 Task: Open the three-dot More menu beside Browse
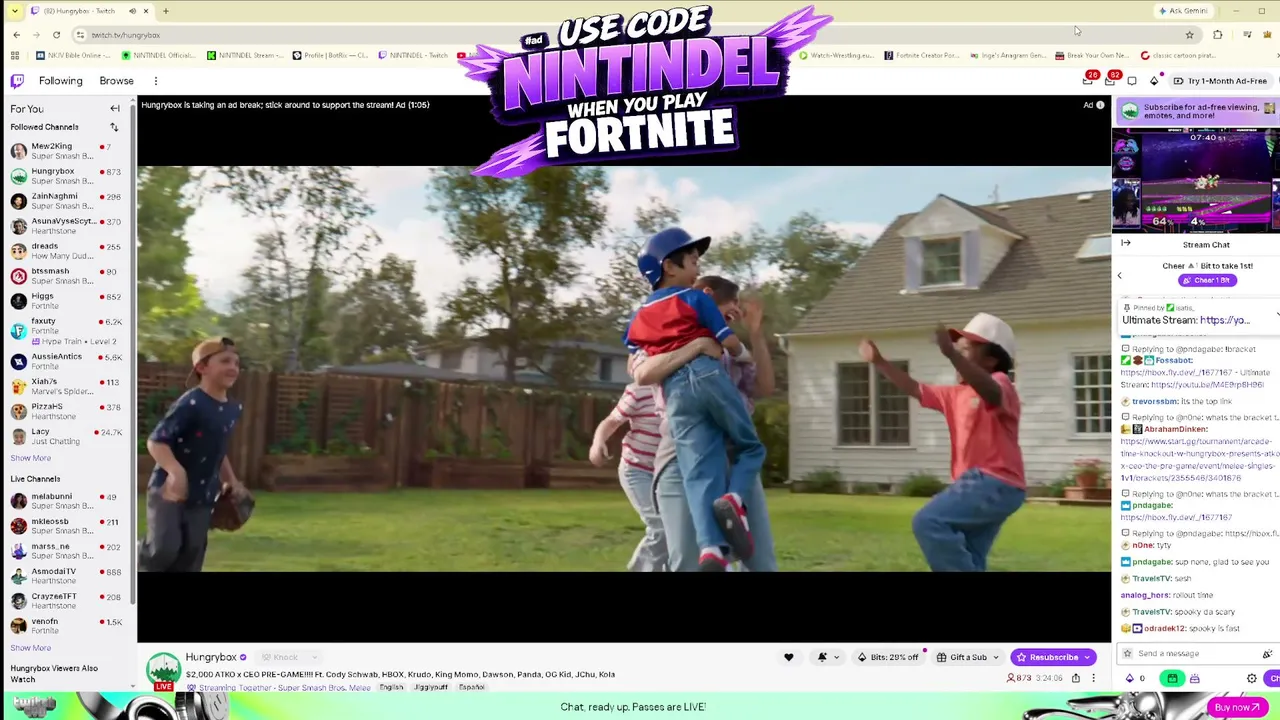pyautogui.click(x=156, y=81)
